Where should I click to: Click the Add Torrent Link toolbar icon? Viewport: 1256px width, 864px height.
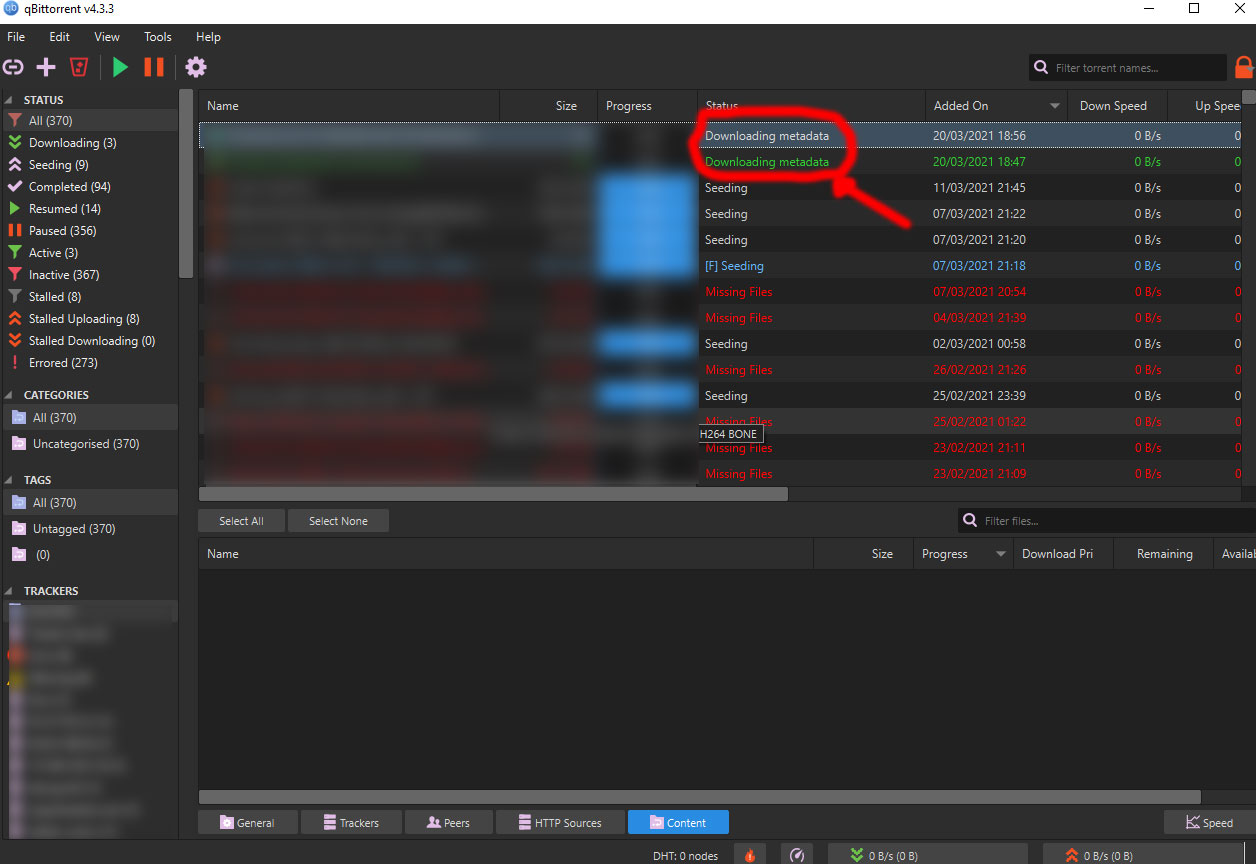click(13, 67)
